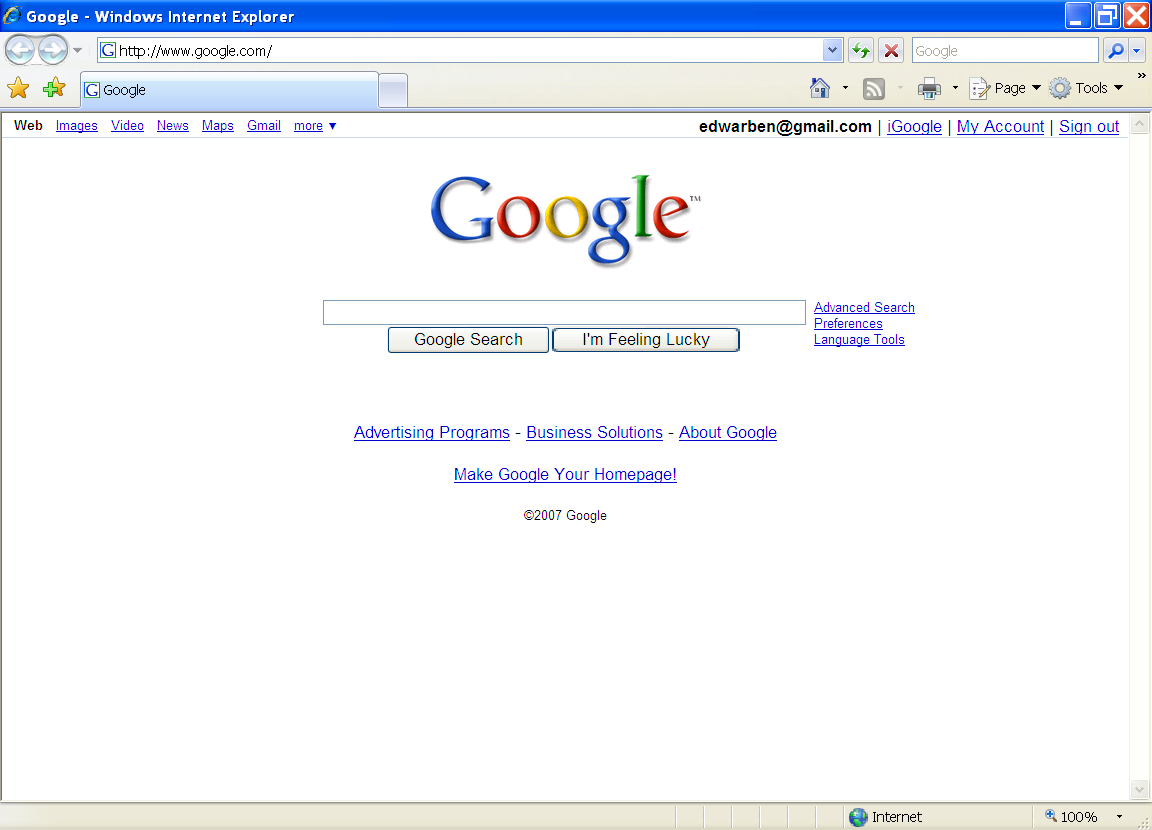
Task: Open the Tools menu dropdown
Action: pos(1086,88)
